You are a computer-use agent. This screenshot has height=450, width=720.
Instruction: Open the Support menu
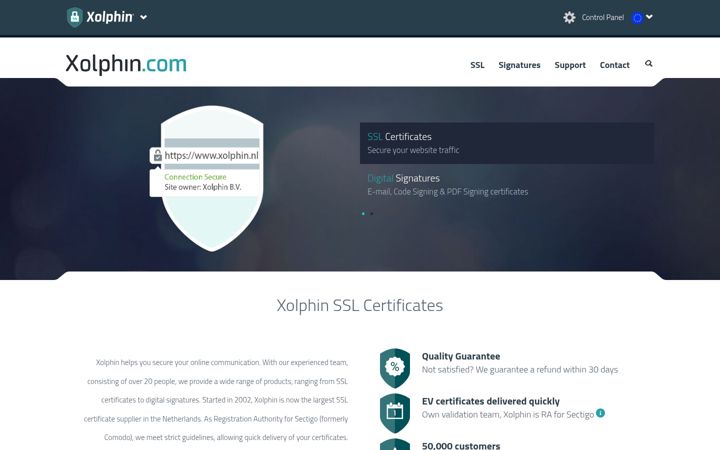pos(570,65)
